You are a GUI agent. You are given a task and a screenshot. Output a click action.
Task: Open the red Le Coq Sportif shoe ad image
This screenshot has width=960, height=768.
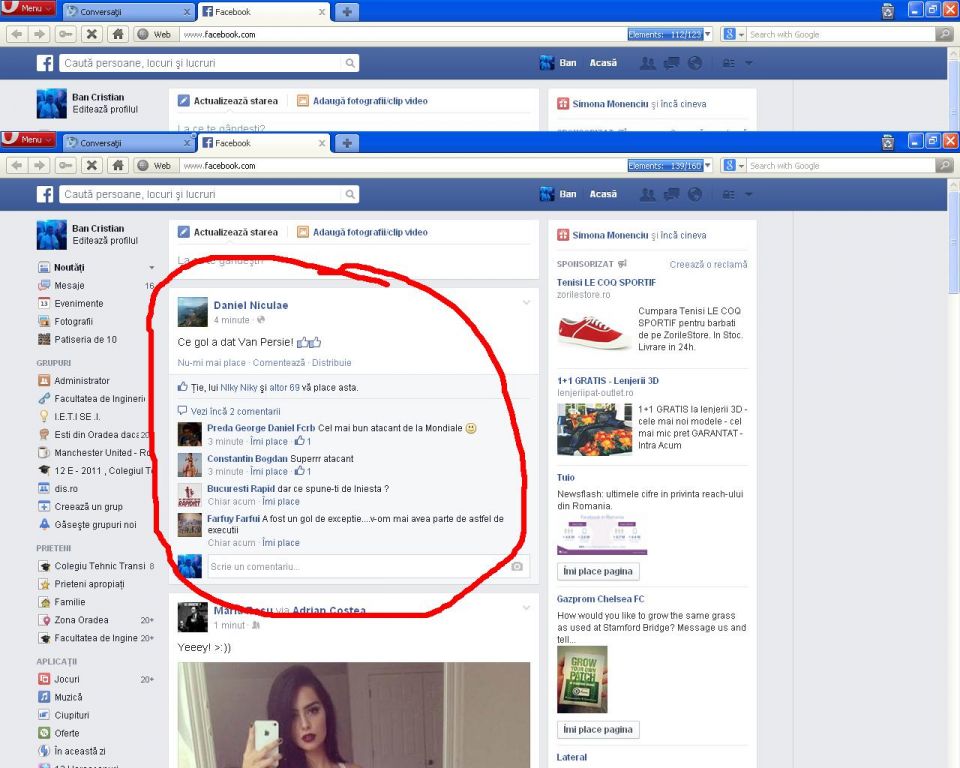click(593, 328)
